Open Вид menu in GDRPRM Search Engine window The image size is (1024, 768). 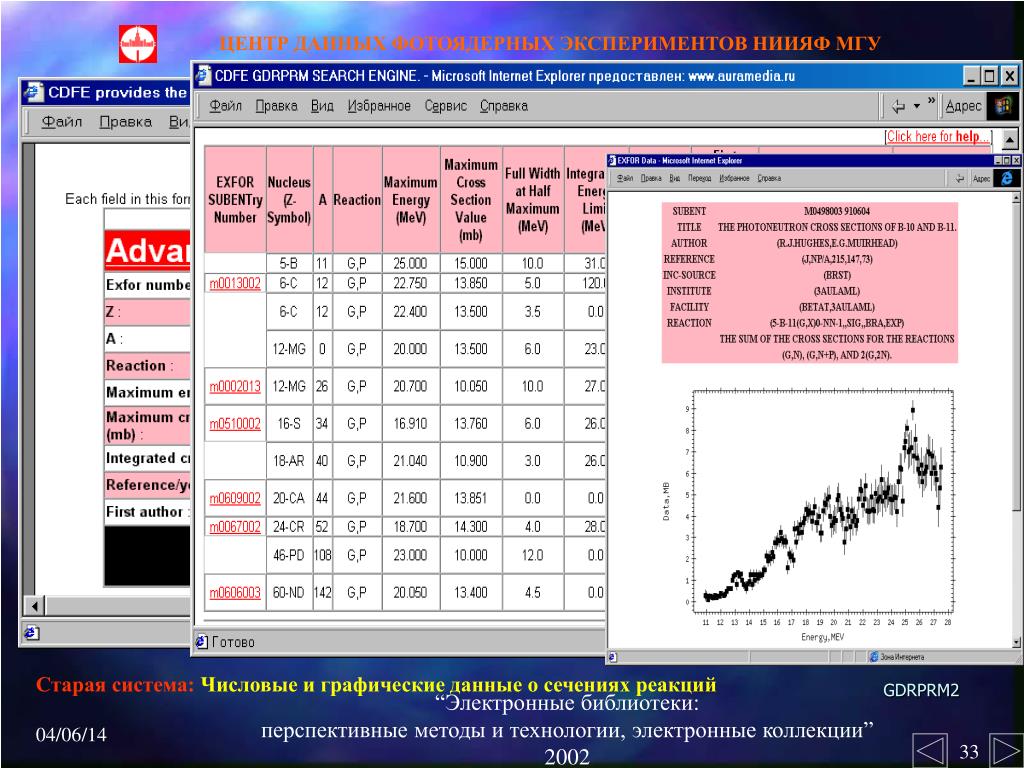coord(322,106)
